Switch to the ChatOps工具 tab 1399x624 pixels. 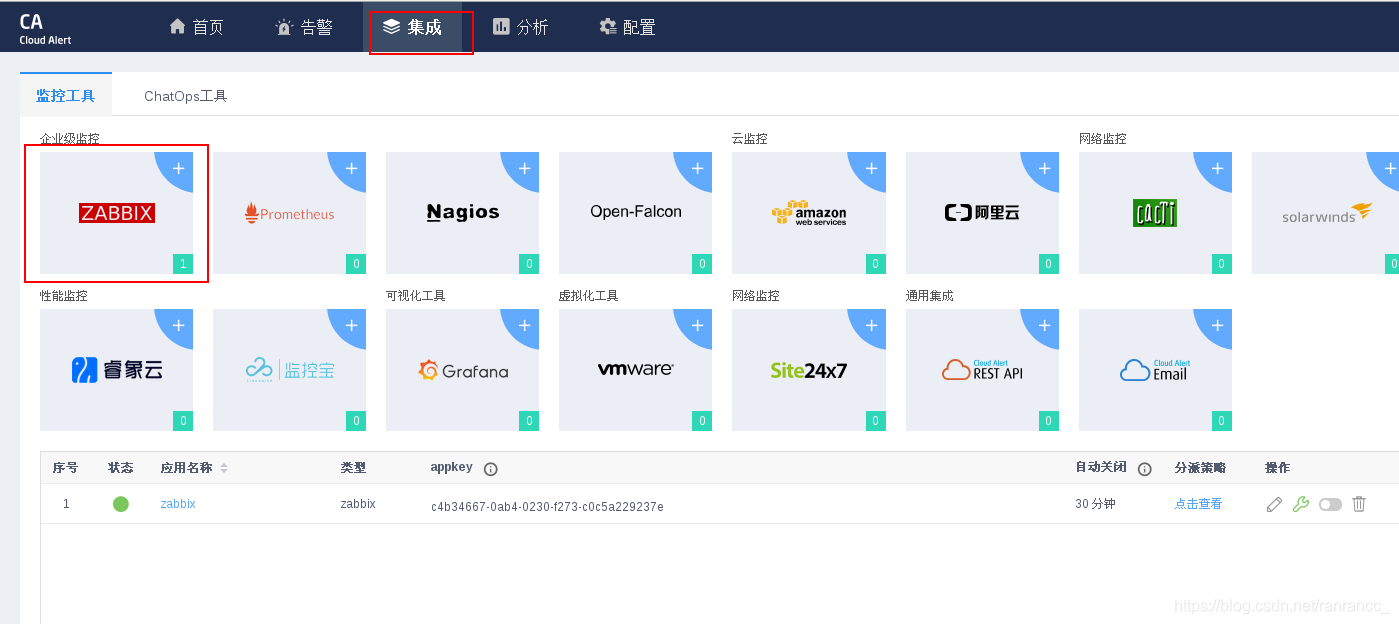[x=184, y=96]
